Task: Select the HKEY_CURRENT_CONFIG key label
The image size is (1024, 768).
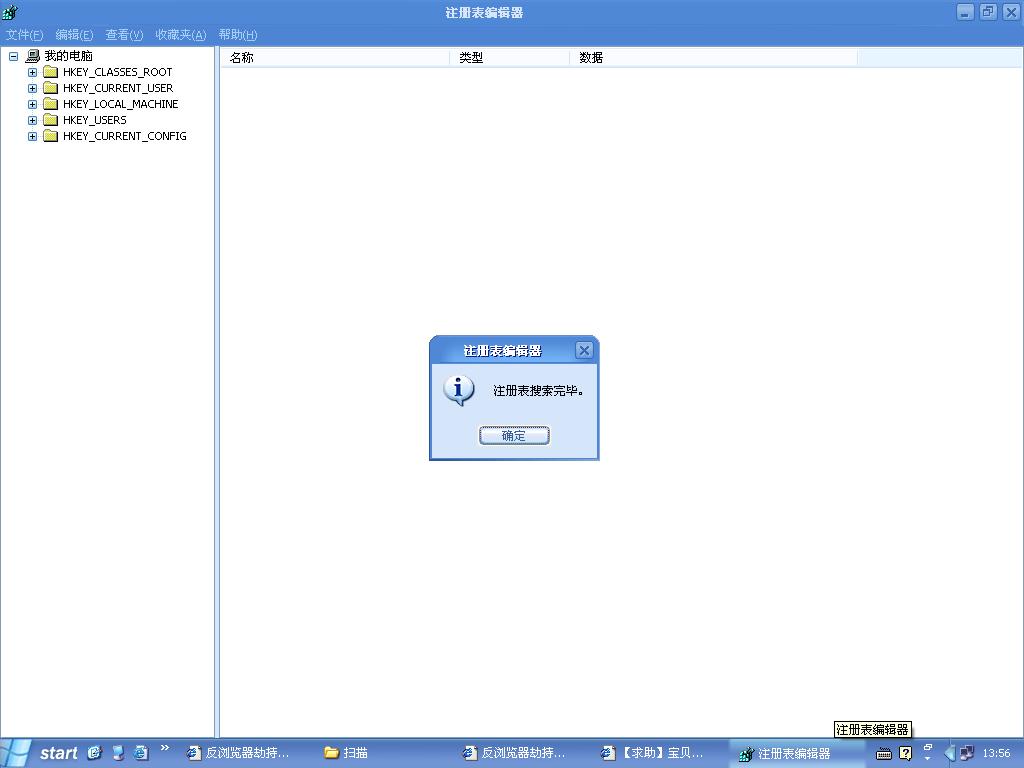Action: [x=125, y=136]
